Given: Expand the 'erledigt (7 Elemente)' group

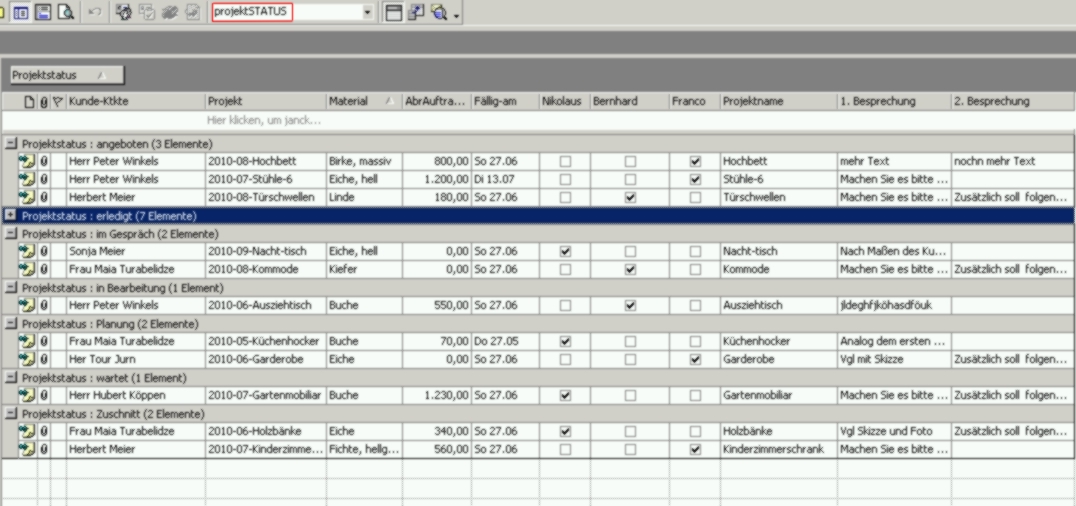Looking at the screenshot, I should pos(10,215).
